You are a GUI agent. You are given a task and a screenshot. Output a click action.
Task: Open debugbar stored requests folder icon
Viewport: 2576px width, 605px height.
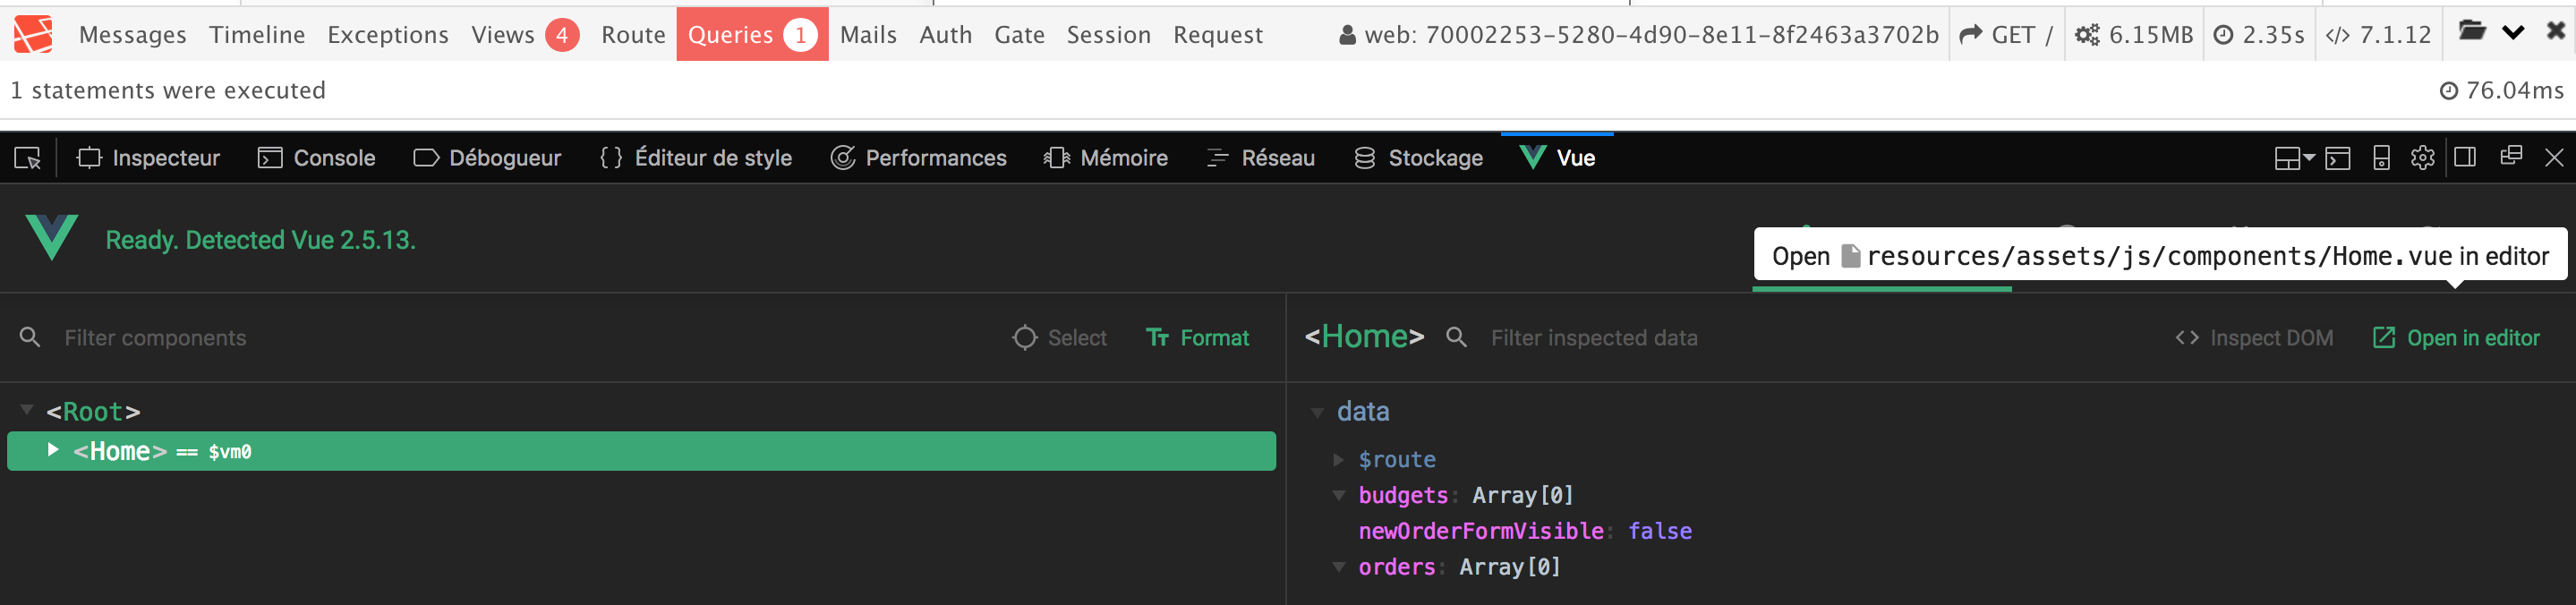(x=2472, y=31)
